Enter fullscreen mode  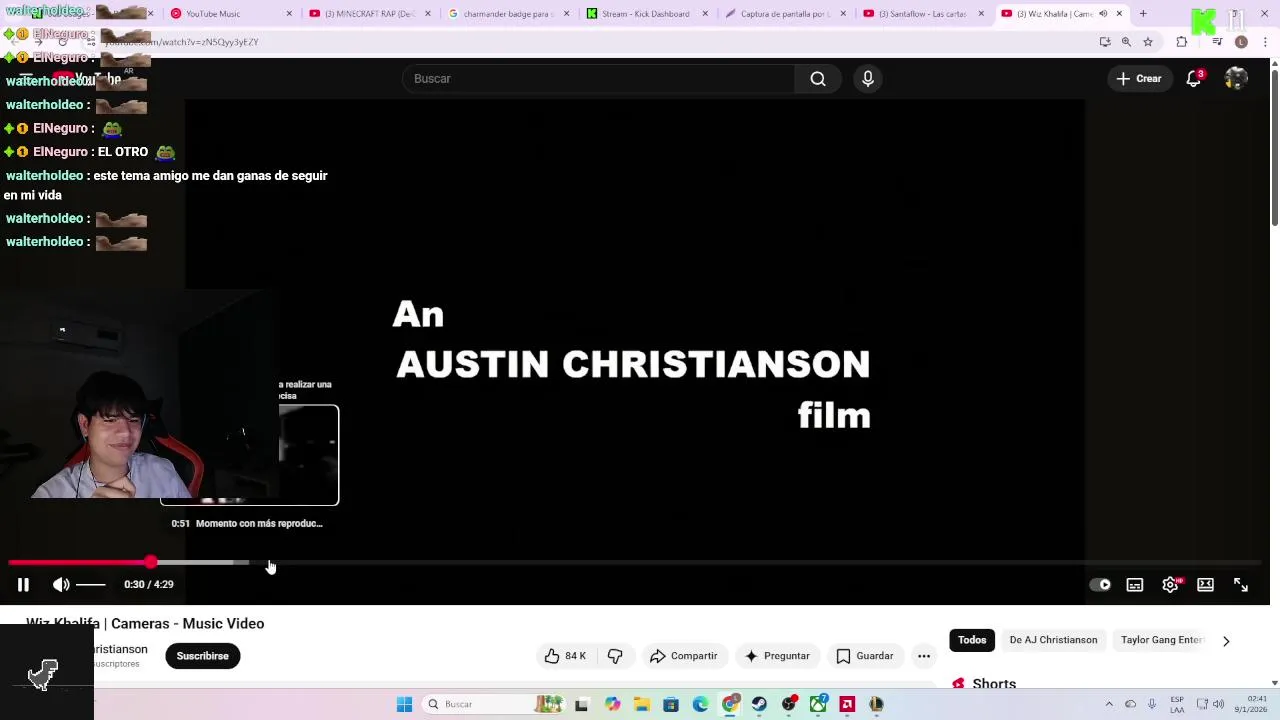click(x=1241, y=585)
